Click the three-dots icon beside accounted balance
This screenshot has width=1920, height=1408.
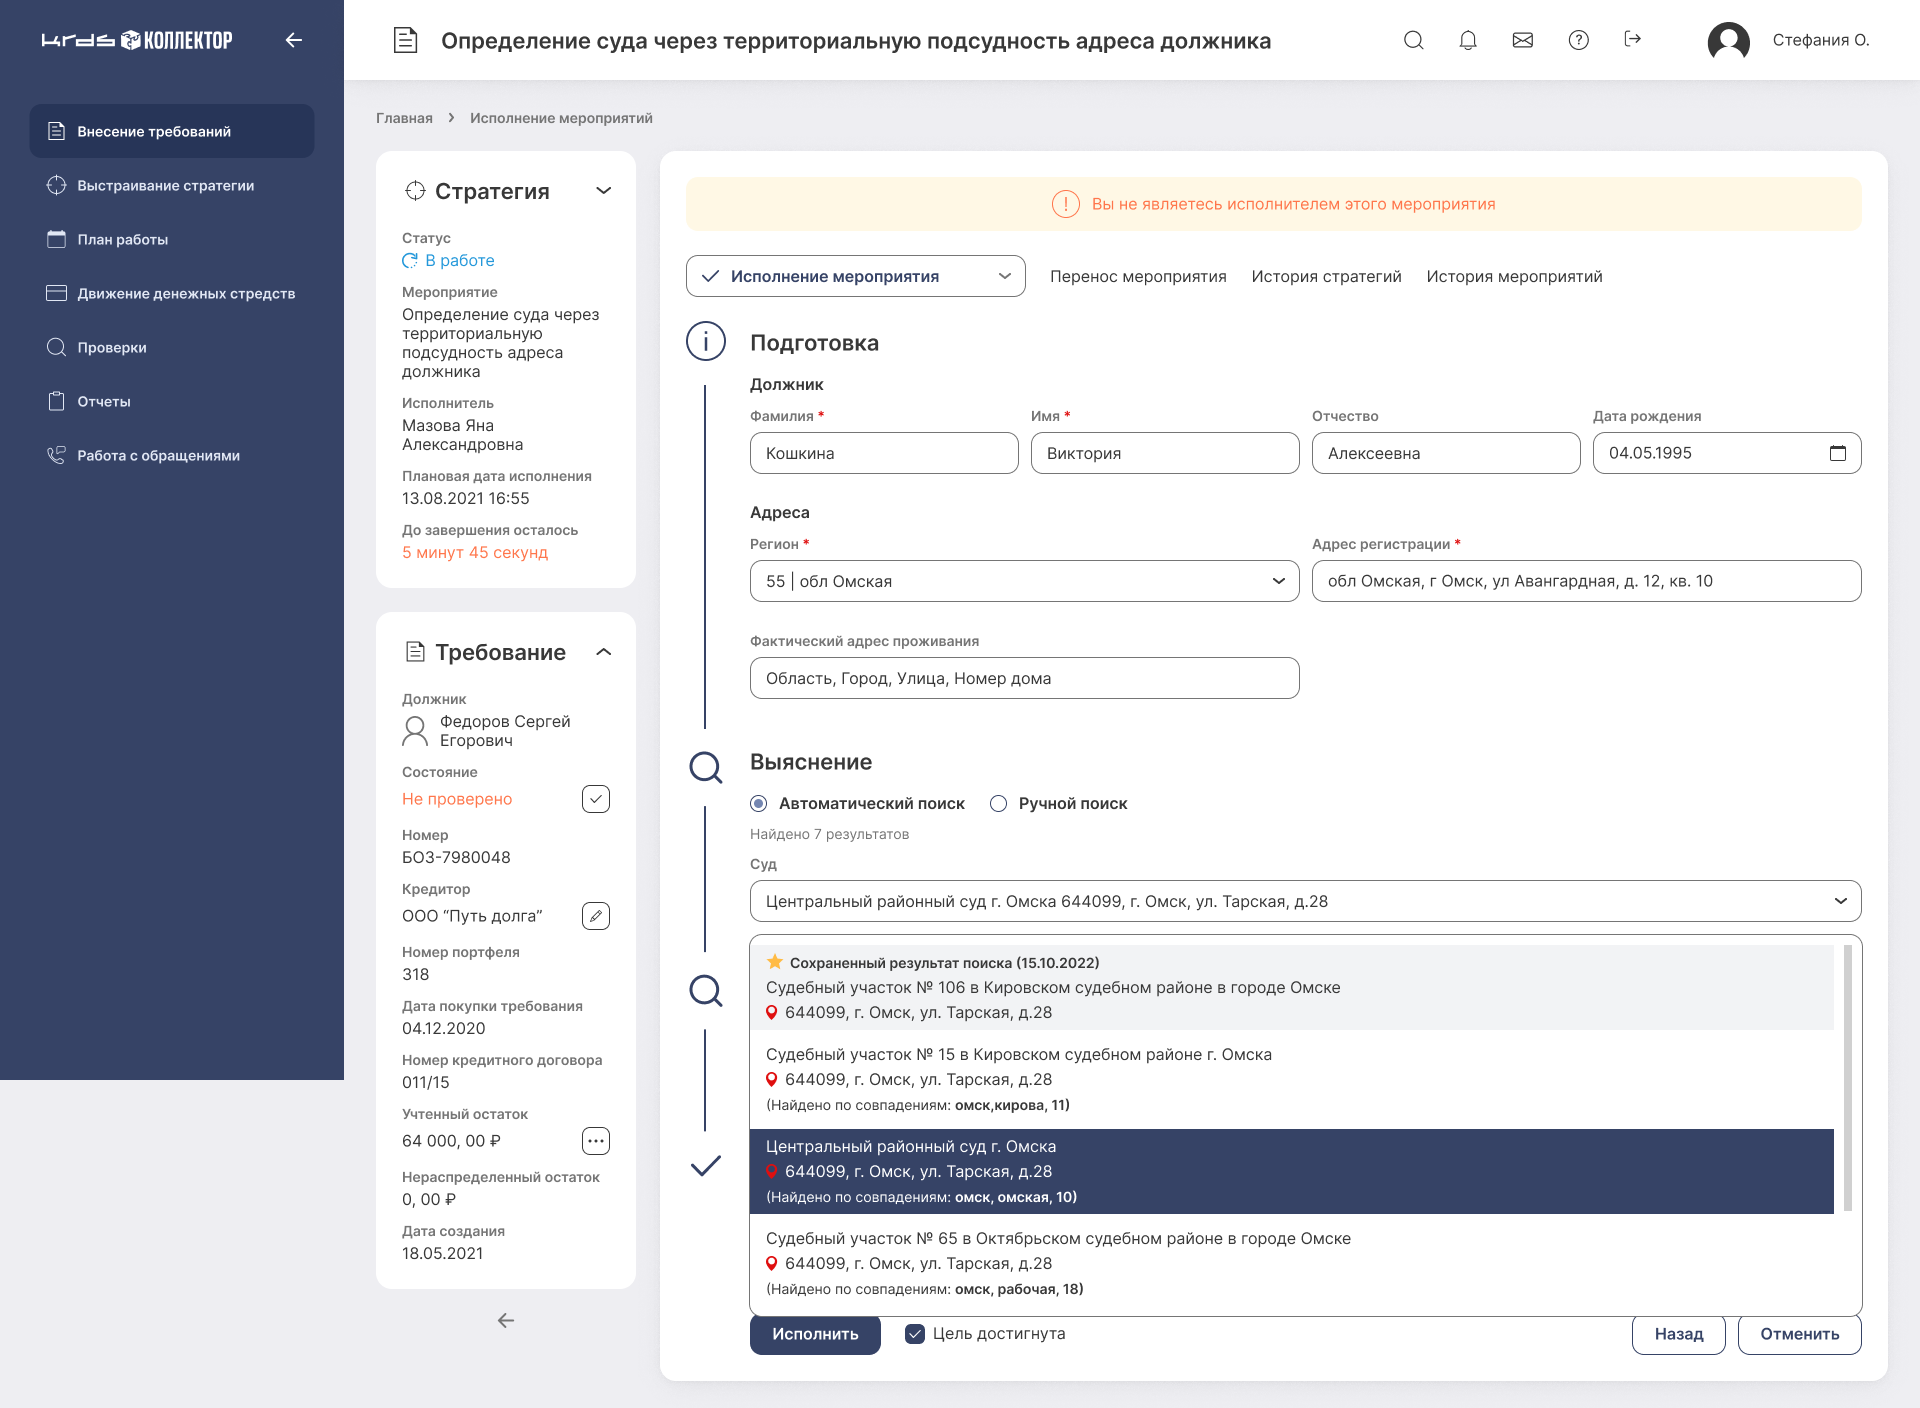click(596, 1141)
